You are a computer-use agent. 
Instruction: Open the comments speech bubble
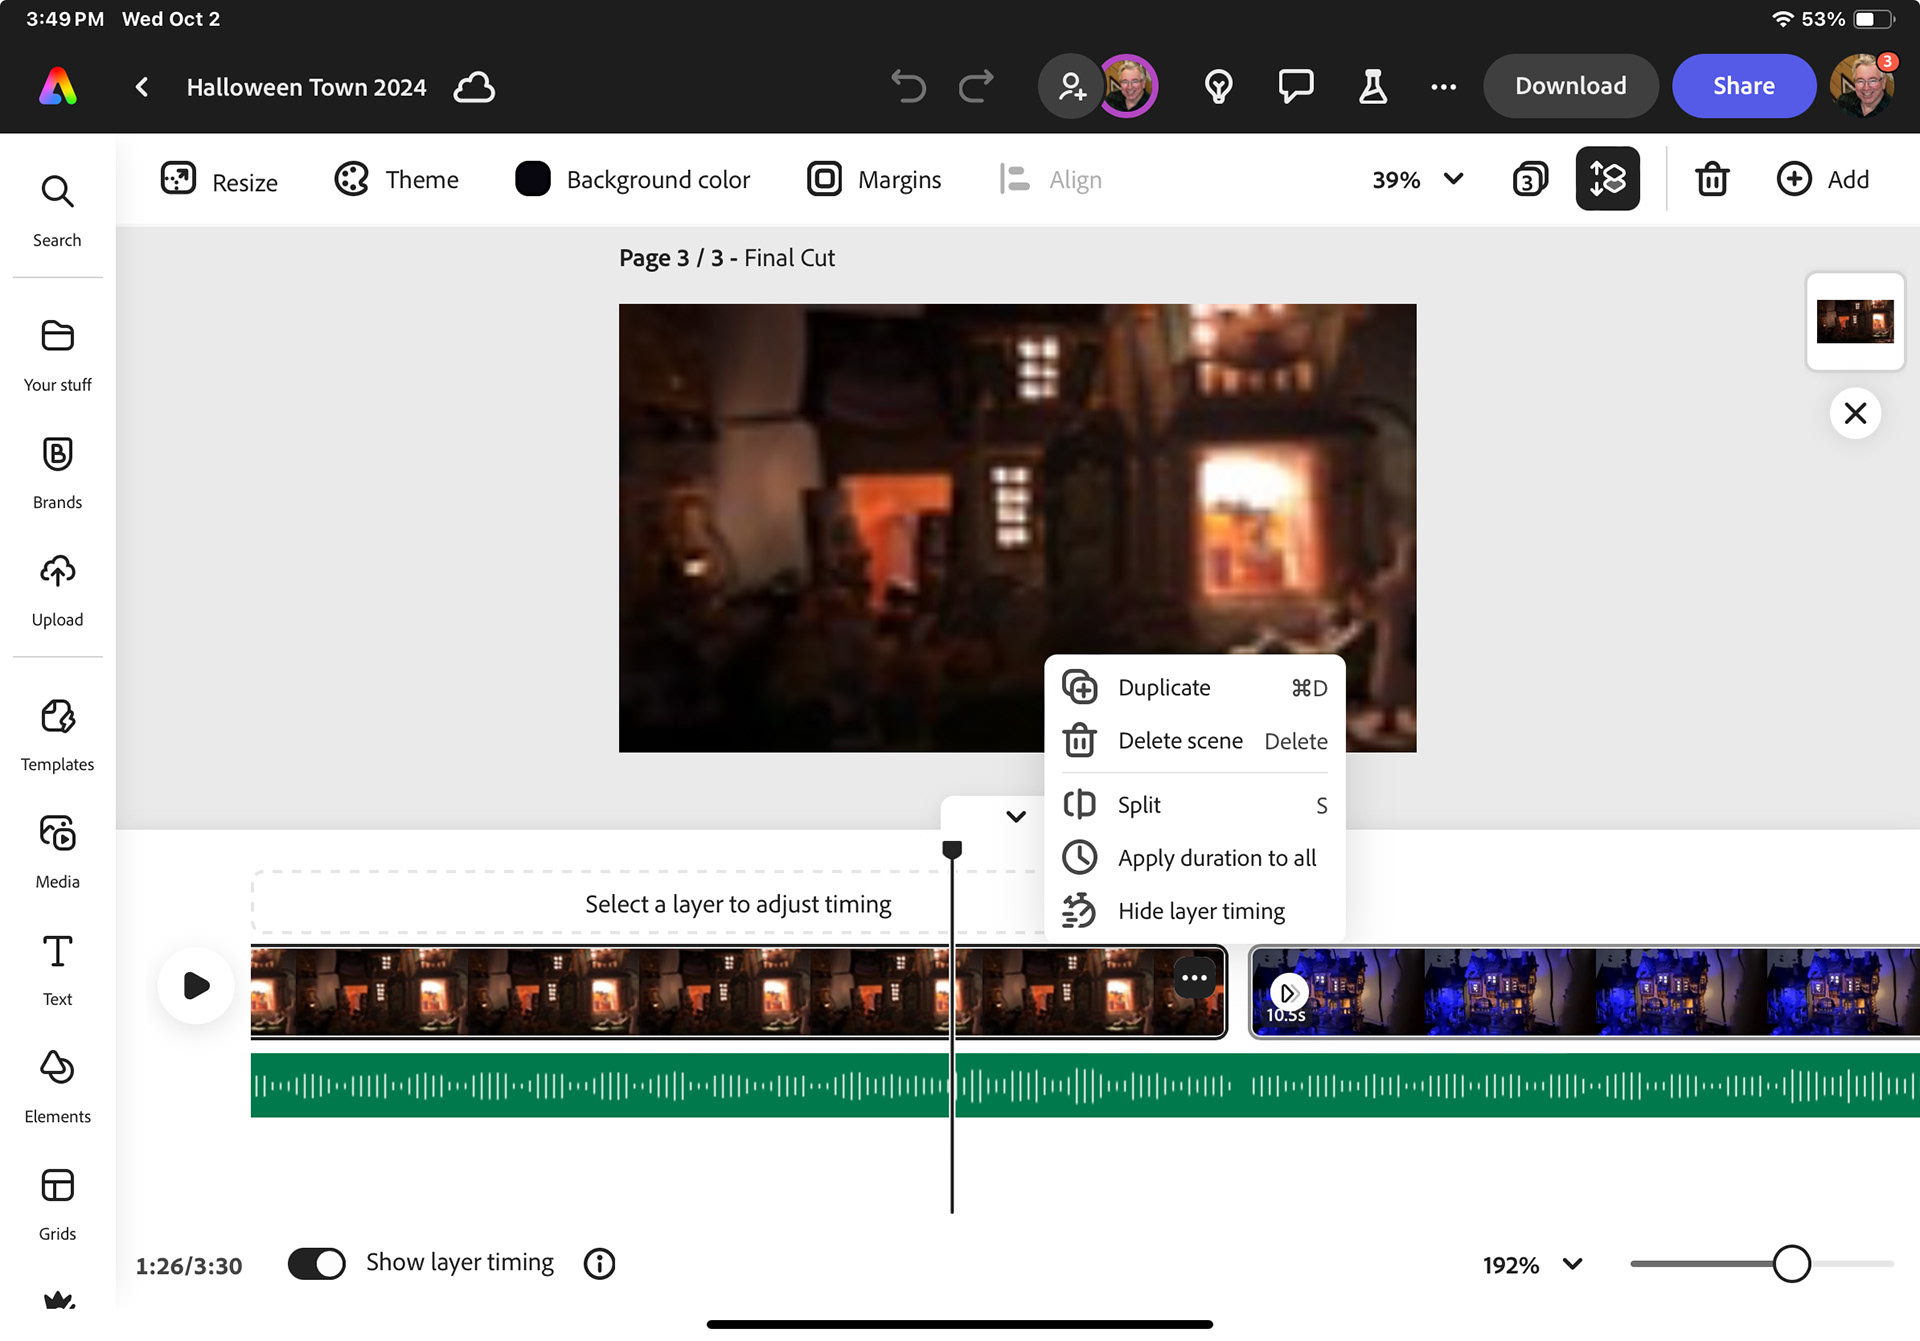tap(1296, 87)
